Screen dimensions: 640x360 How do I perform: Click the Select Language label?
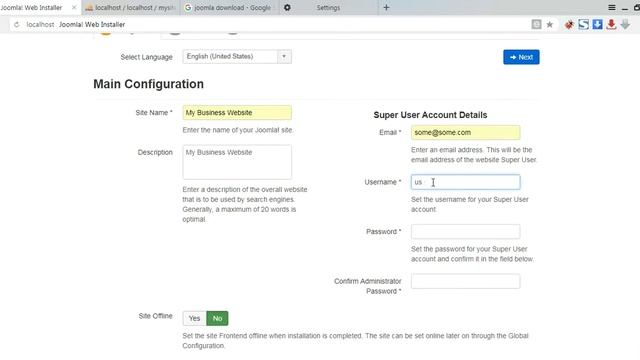pyautogui.click(x=147, y=57)
